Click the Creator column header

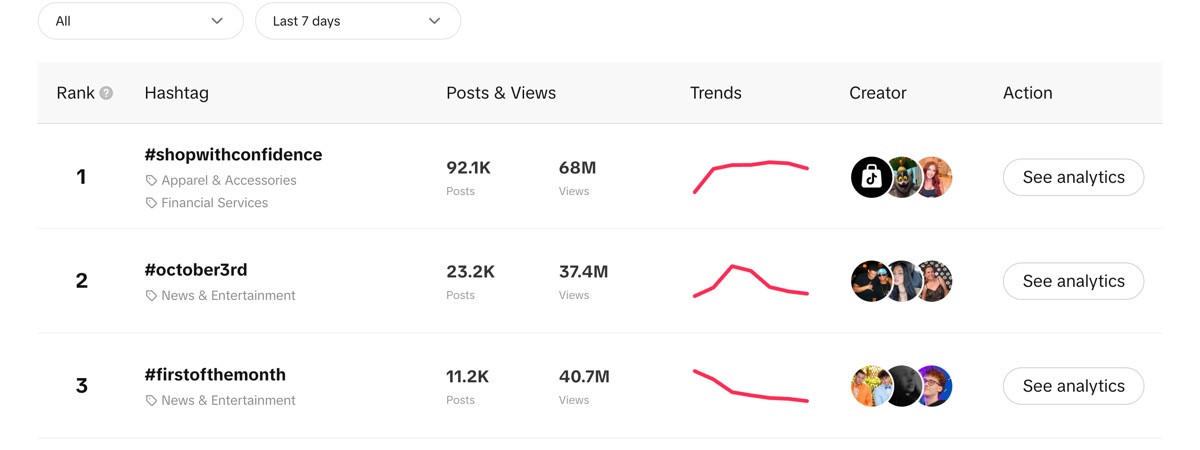(x=878, y=93)
